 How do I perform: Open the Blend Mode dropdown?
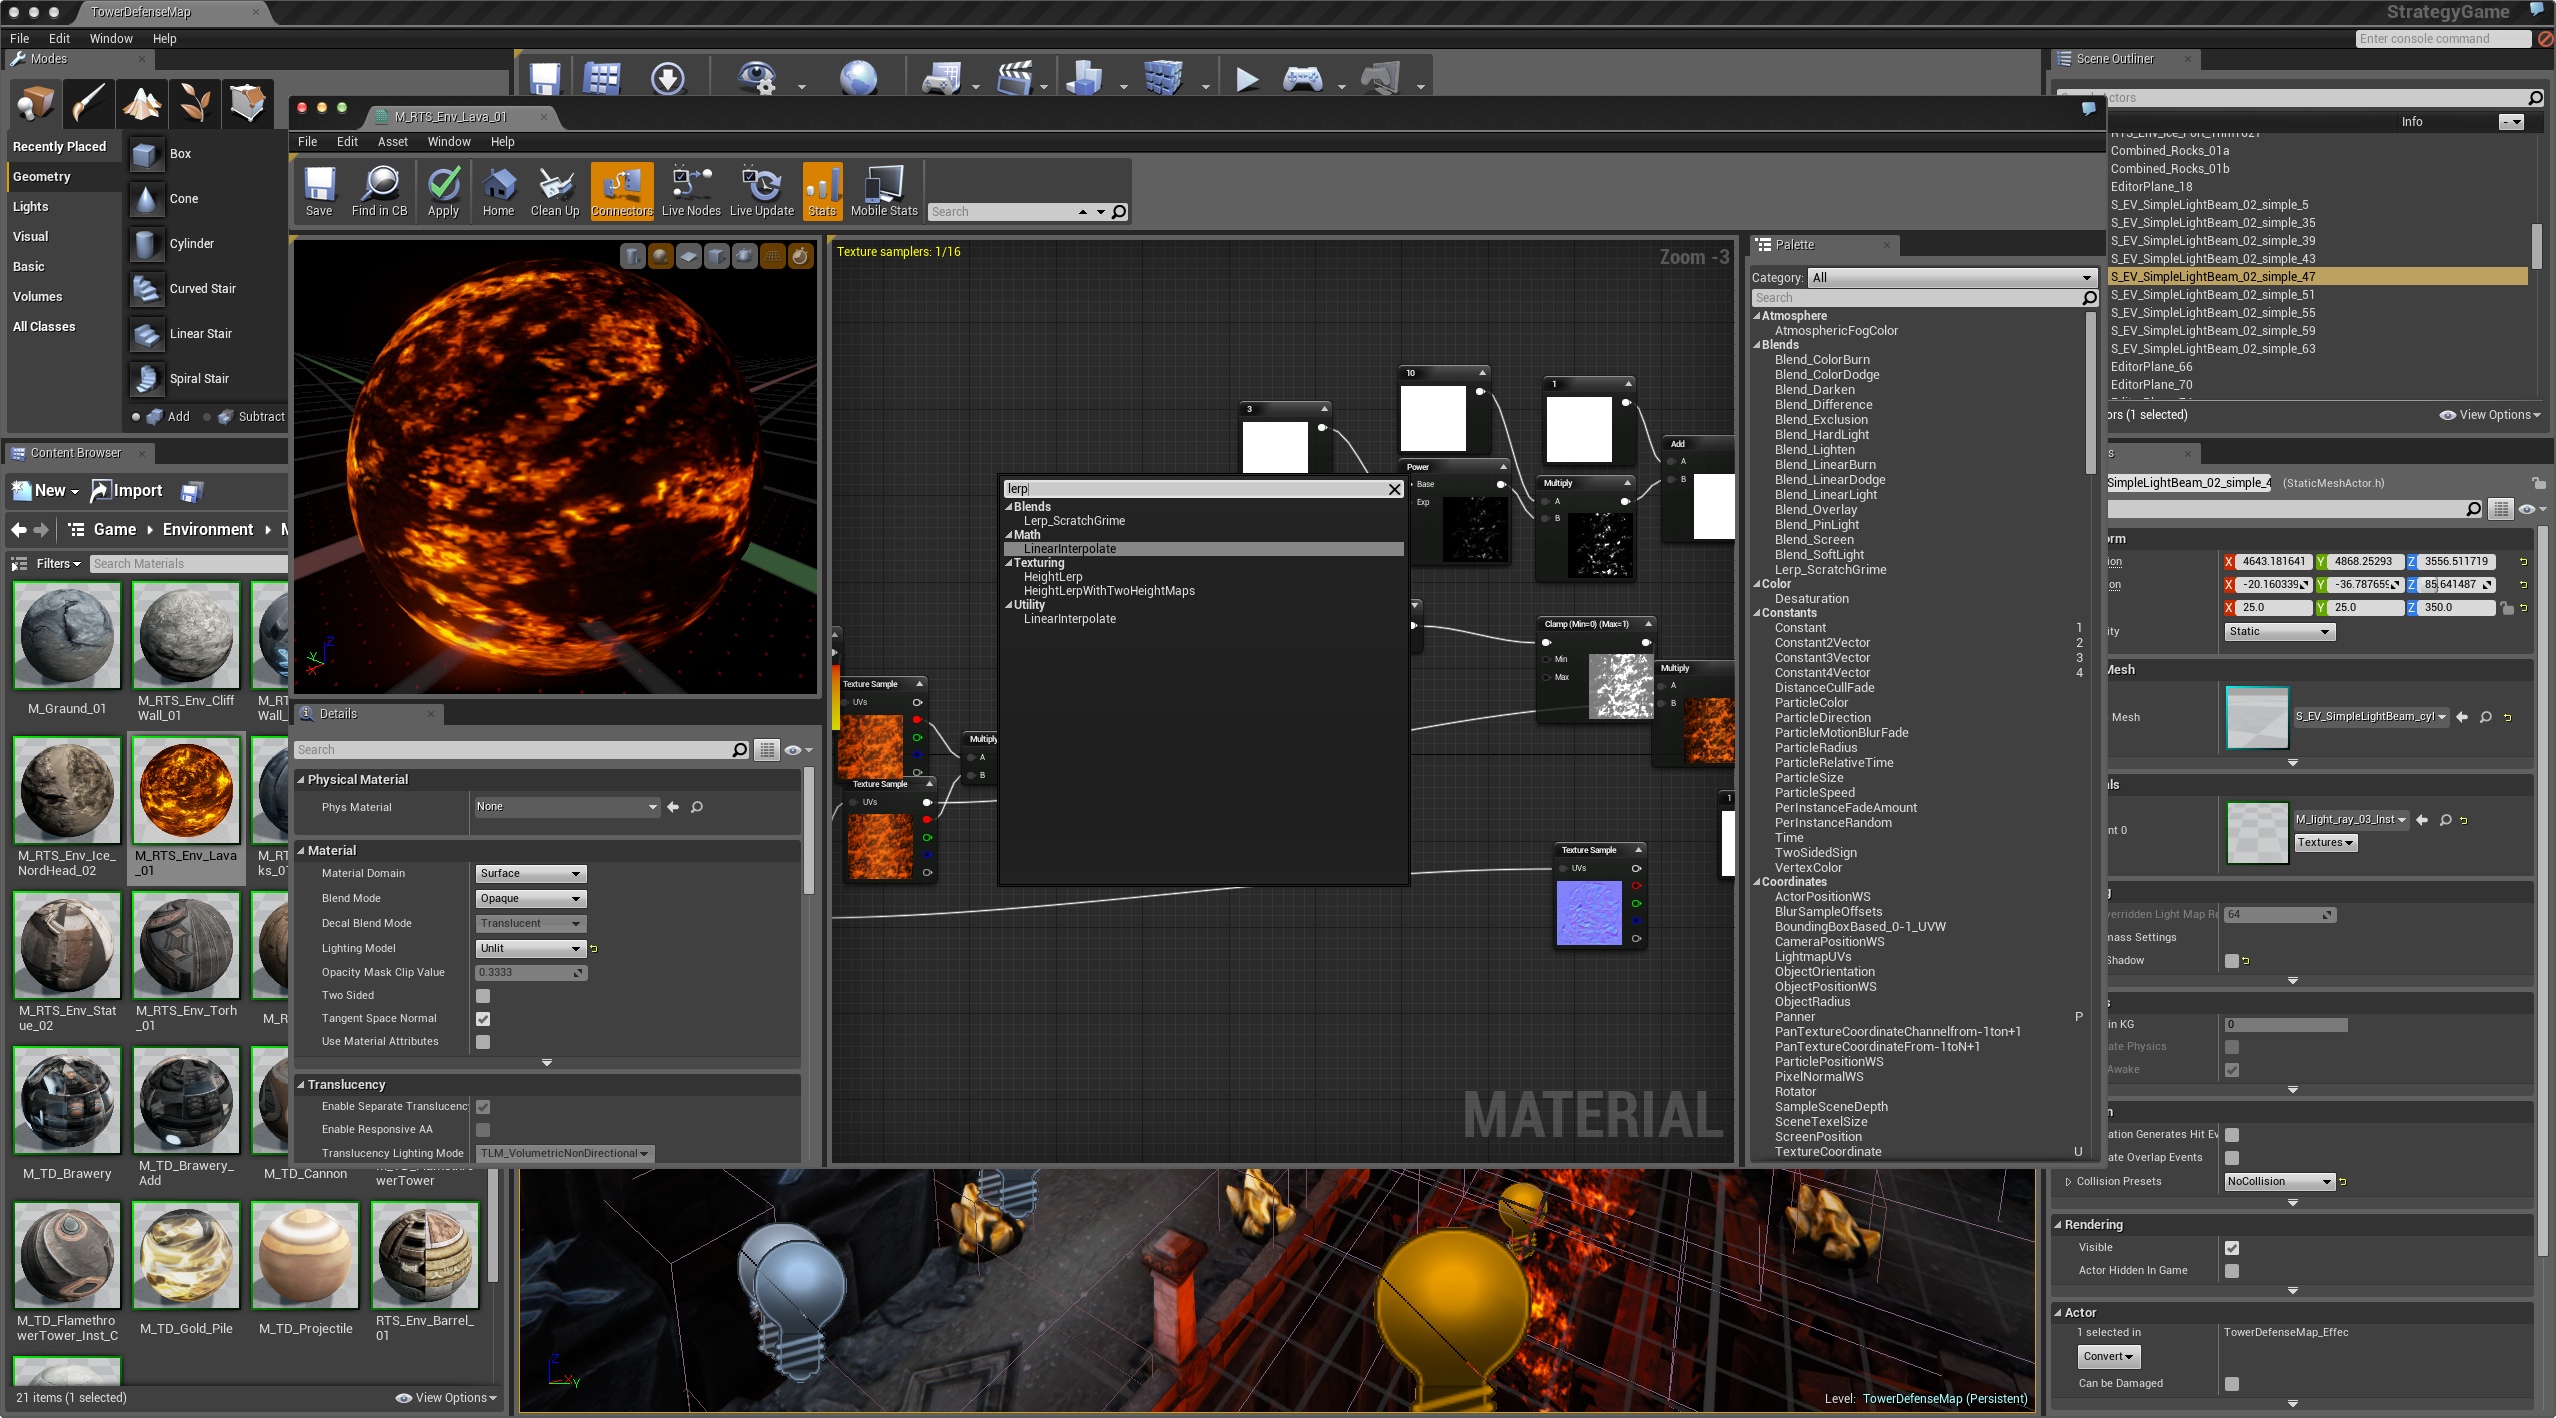click(530, 899)
